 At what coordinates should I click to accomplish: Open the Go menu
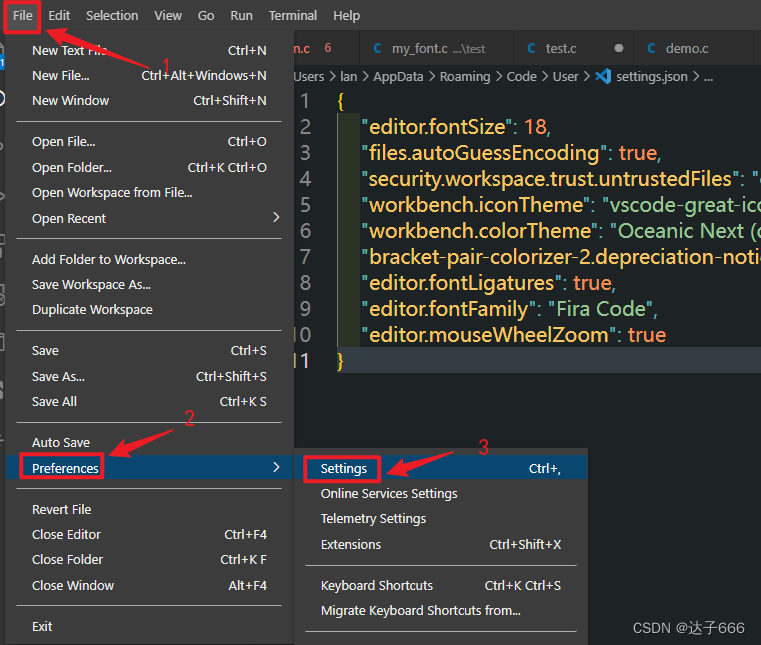206,16
